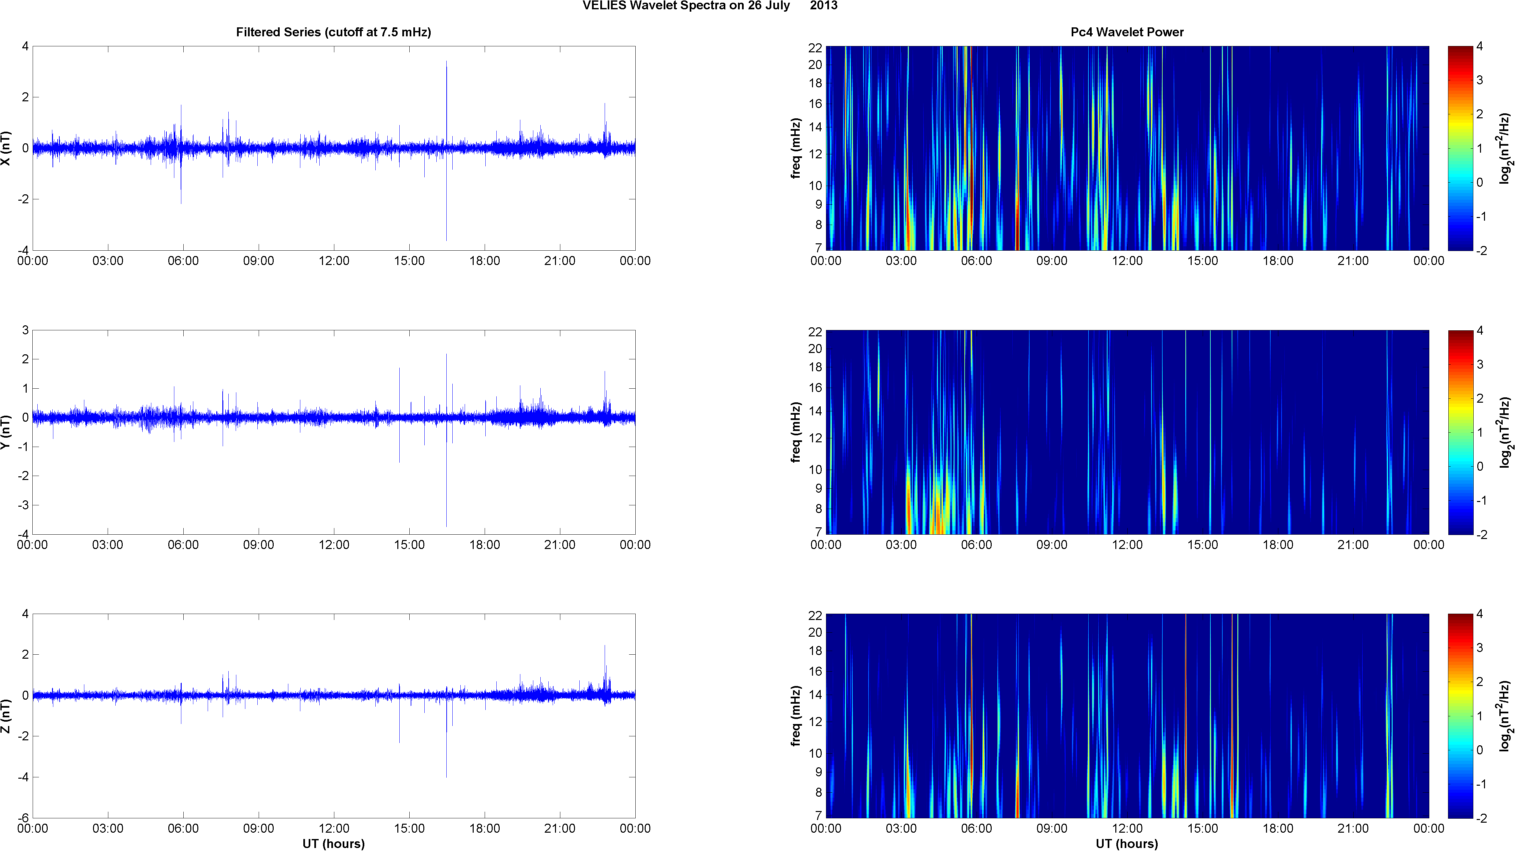Click 'UT (hours)' label under the Z series plot
The width and height of the screenshot is (1515, 851).
334,844
